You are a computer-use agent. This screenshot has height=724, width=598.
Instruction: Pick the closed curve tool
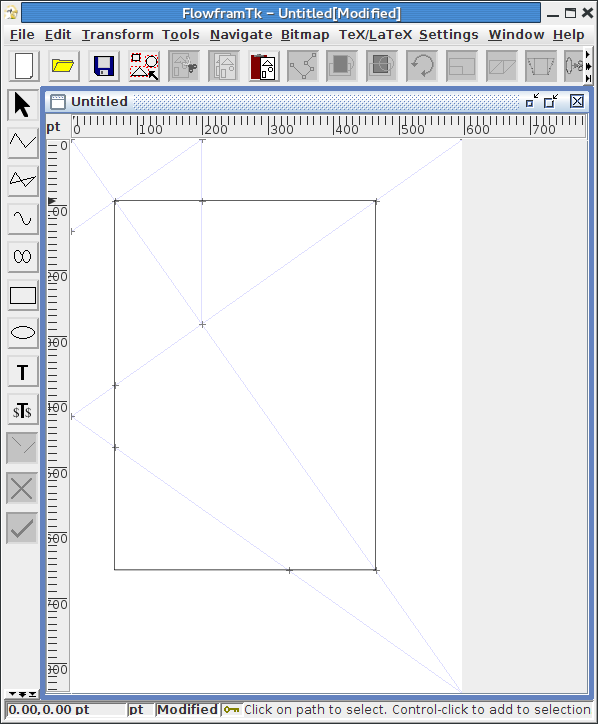click(x=23, y=256)
